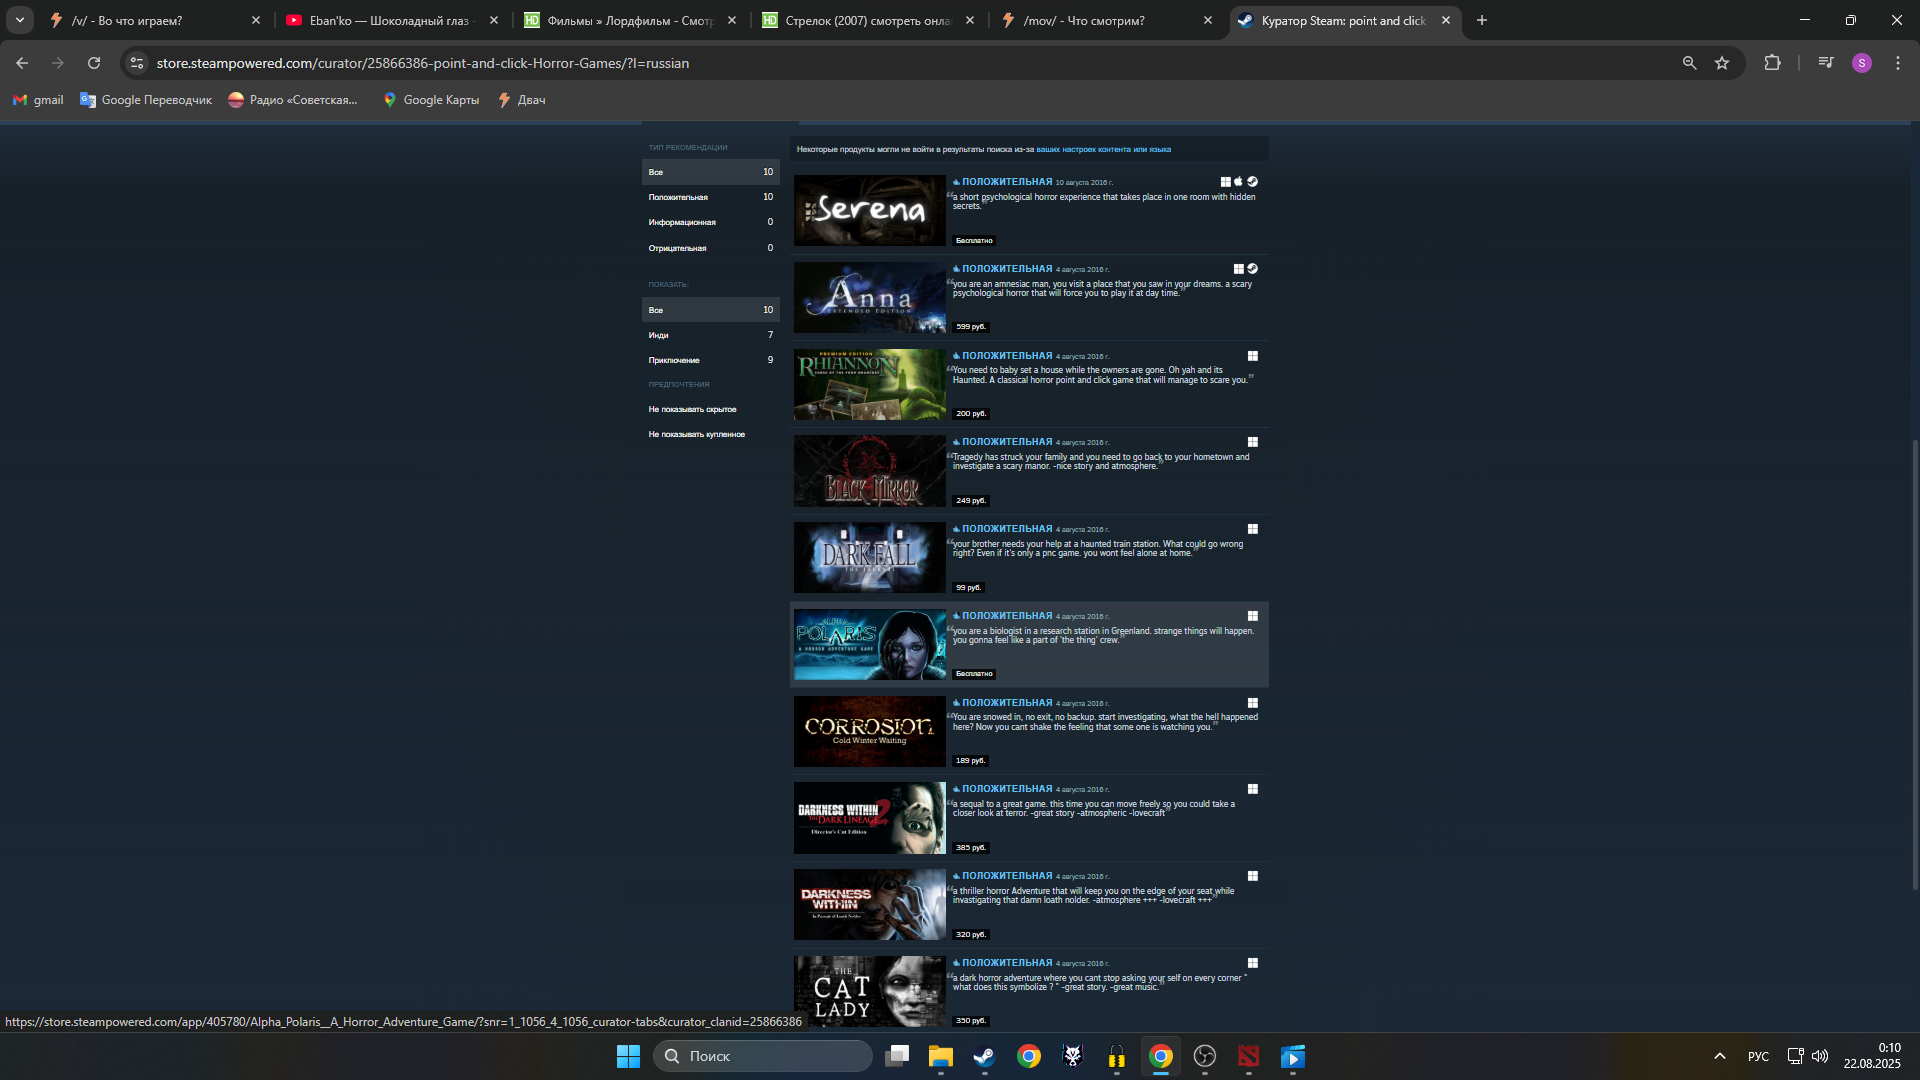Click the media control icon in toolbar
1920x1080 pixels.
[x=1826, y=63]
